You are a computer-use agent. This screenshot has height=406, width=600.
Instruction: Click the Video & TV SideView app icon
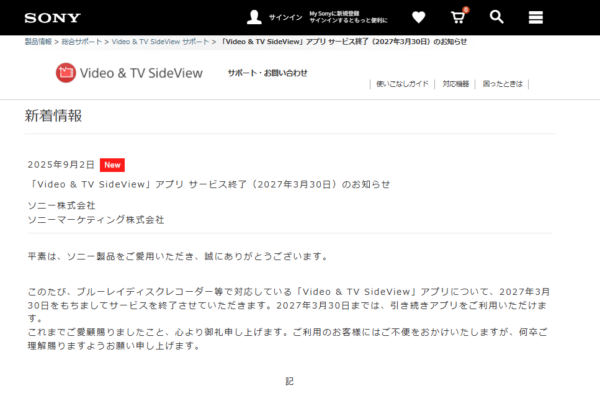click(66, 73)
